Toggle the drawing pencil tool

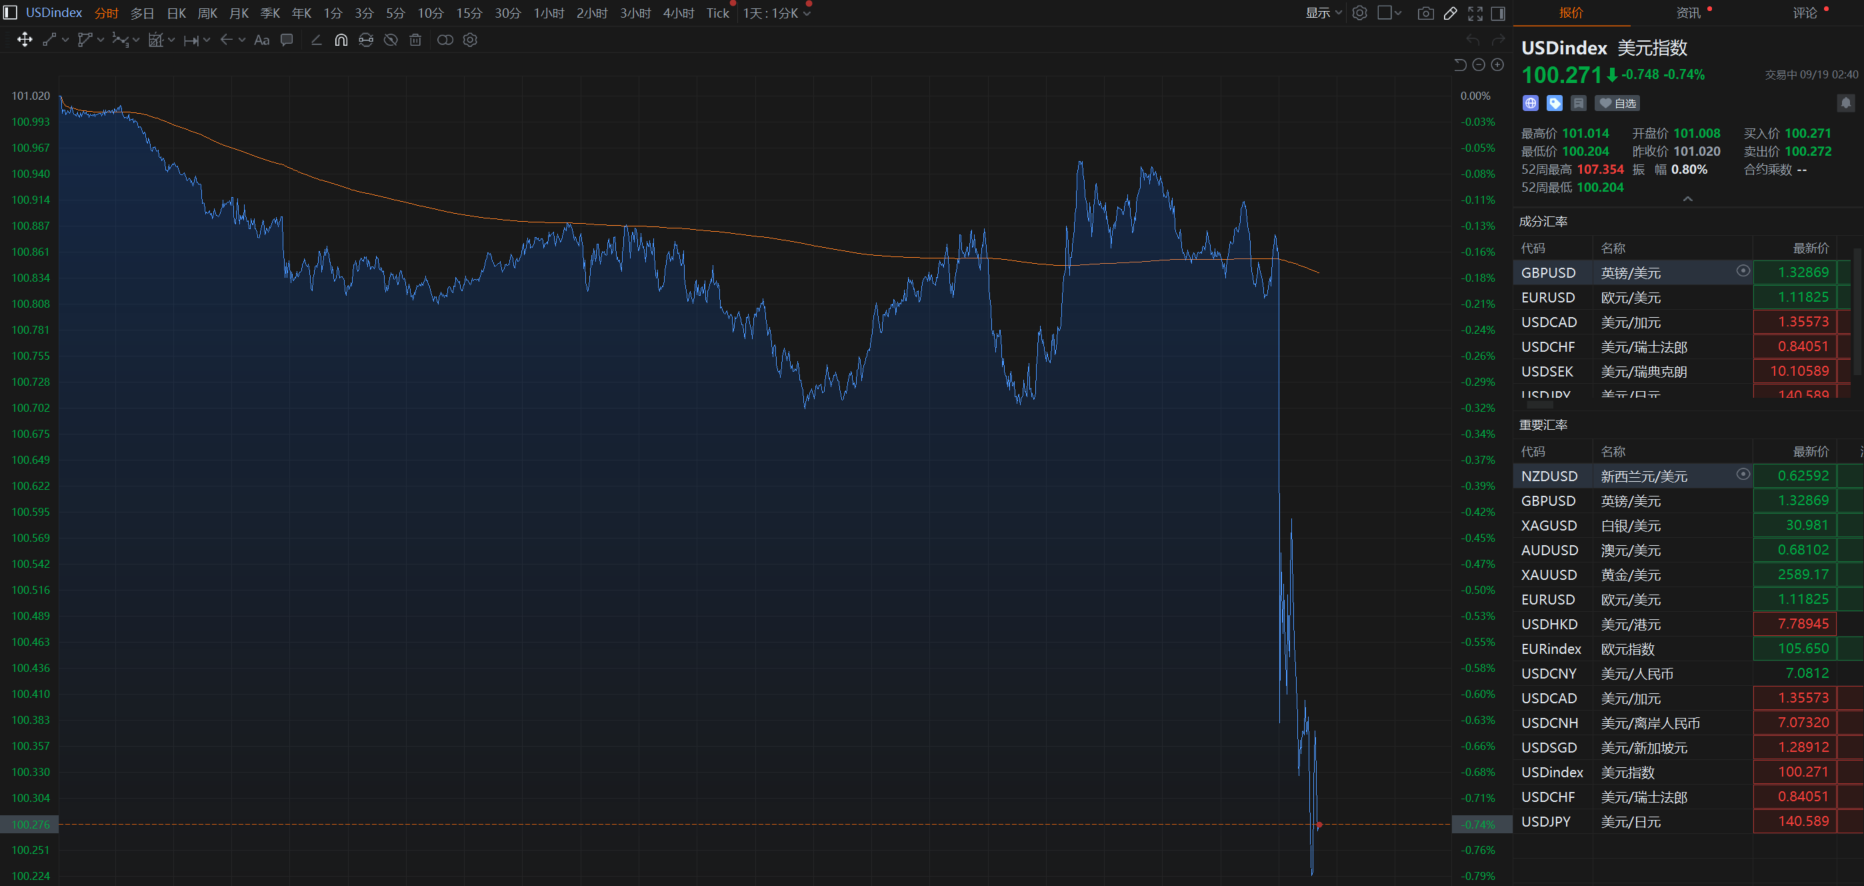point(1450,13)
